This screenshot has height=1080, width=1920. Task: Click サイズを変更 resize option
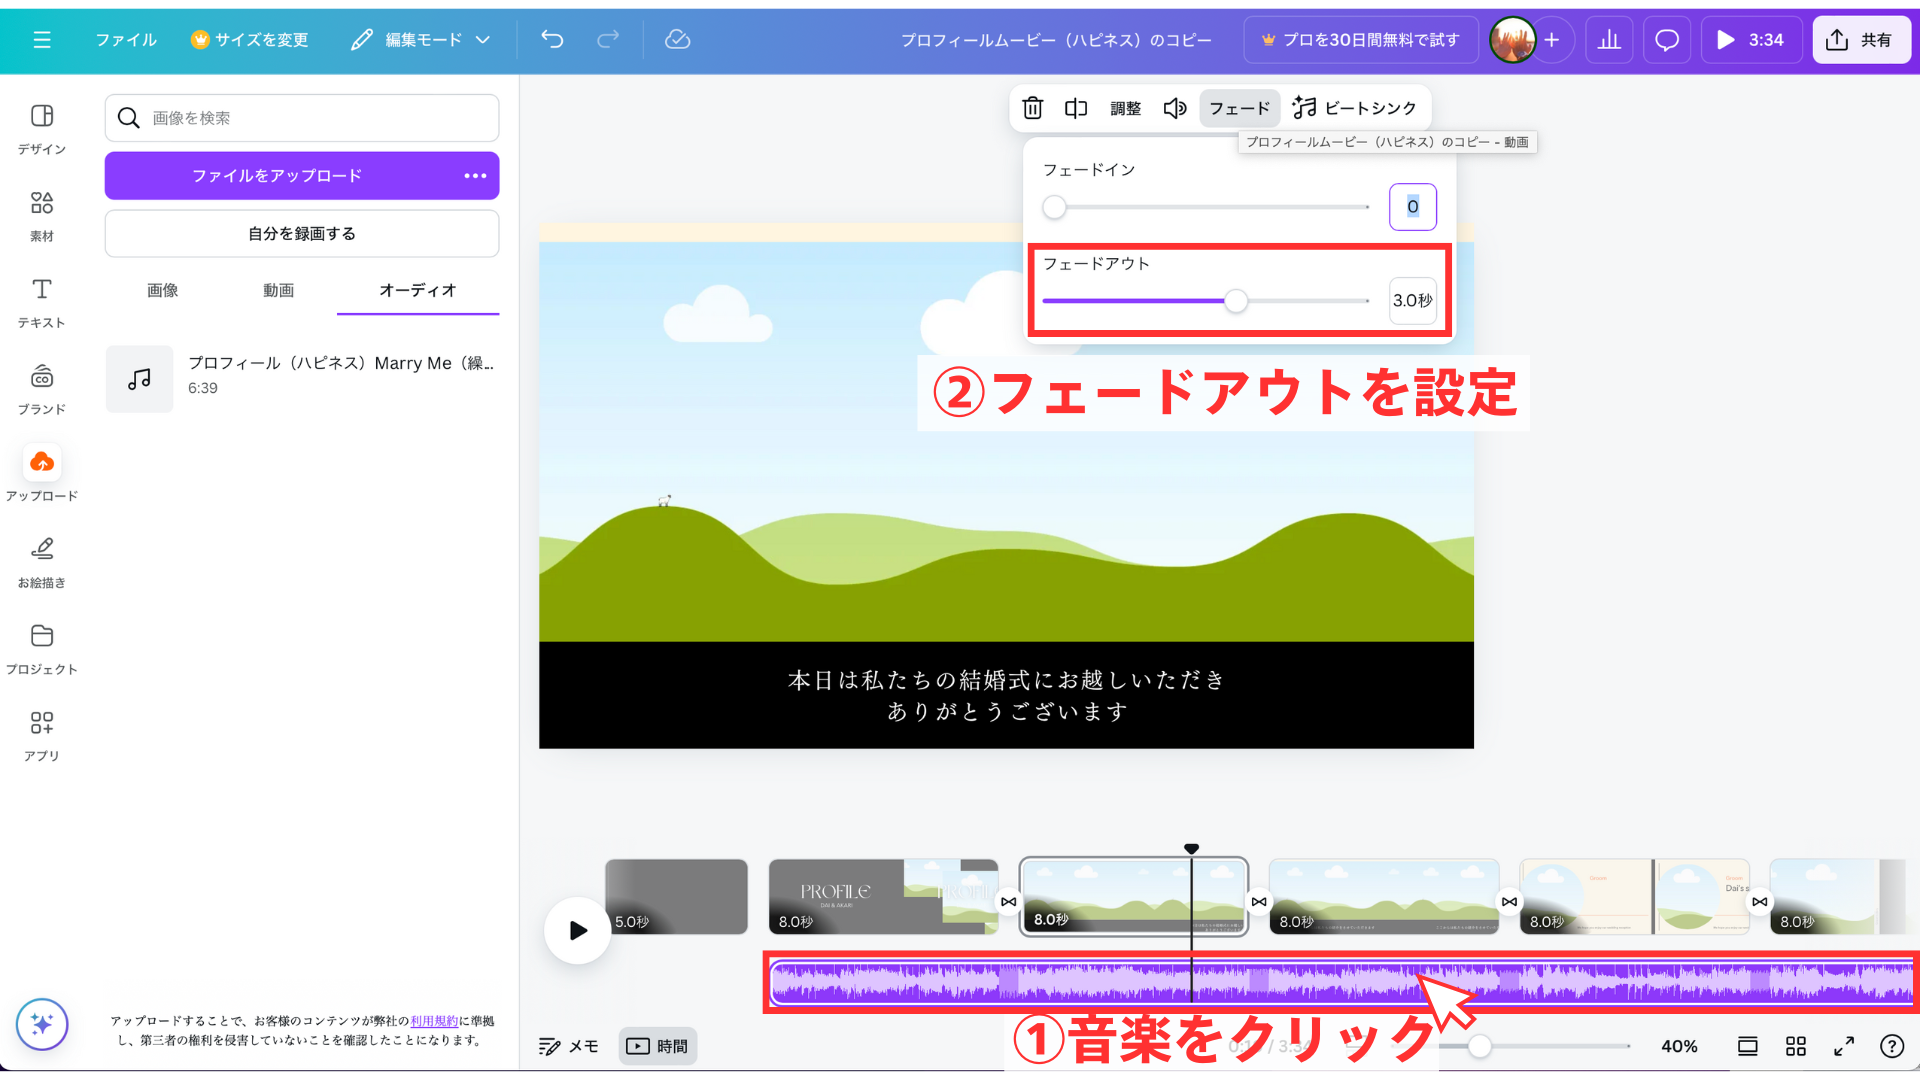coord(250,40)
